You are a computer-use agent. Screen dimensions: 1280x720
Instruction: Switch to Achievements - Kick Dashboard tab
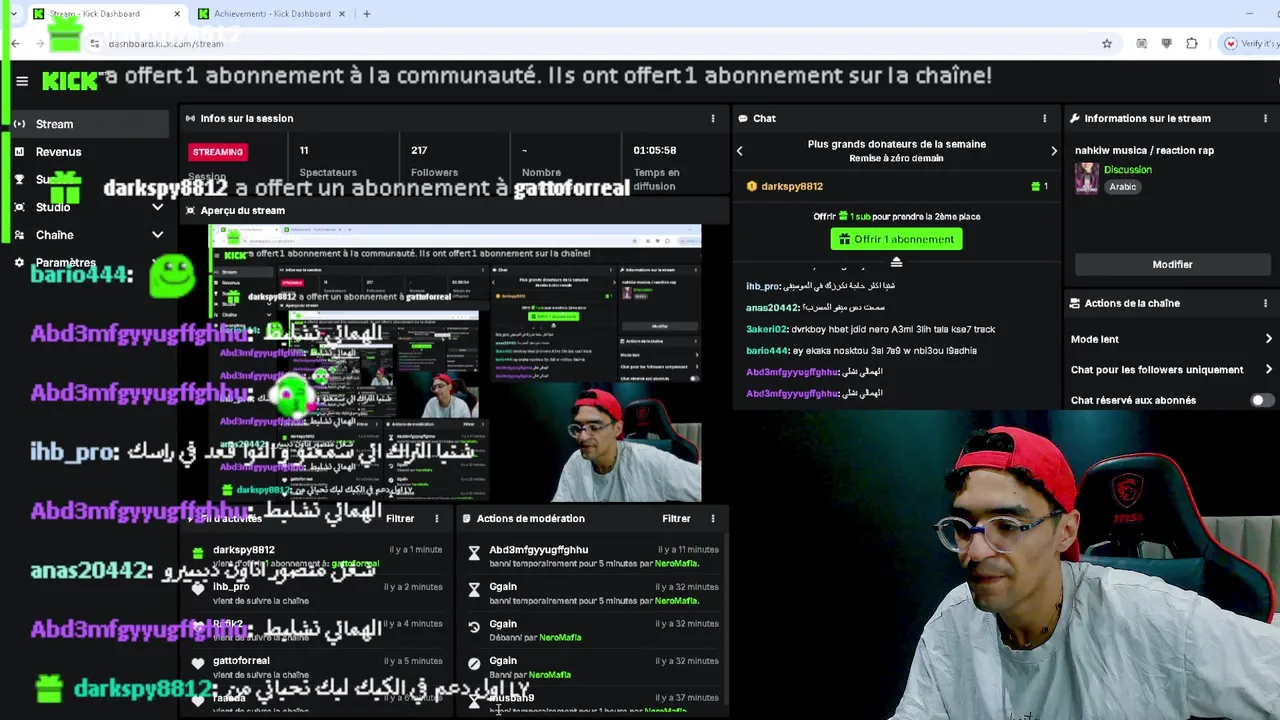tap(271, 14)
